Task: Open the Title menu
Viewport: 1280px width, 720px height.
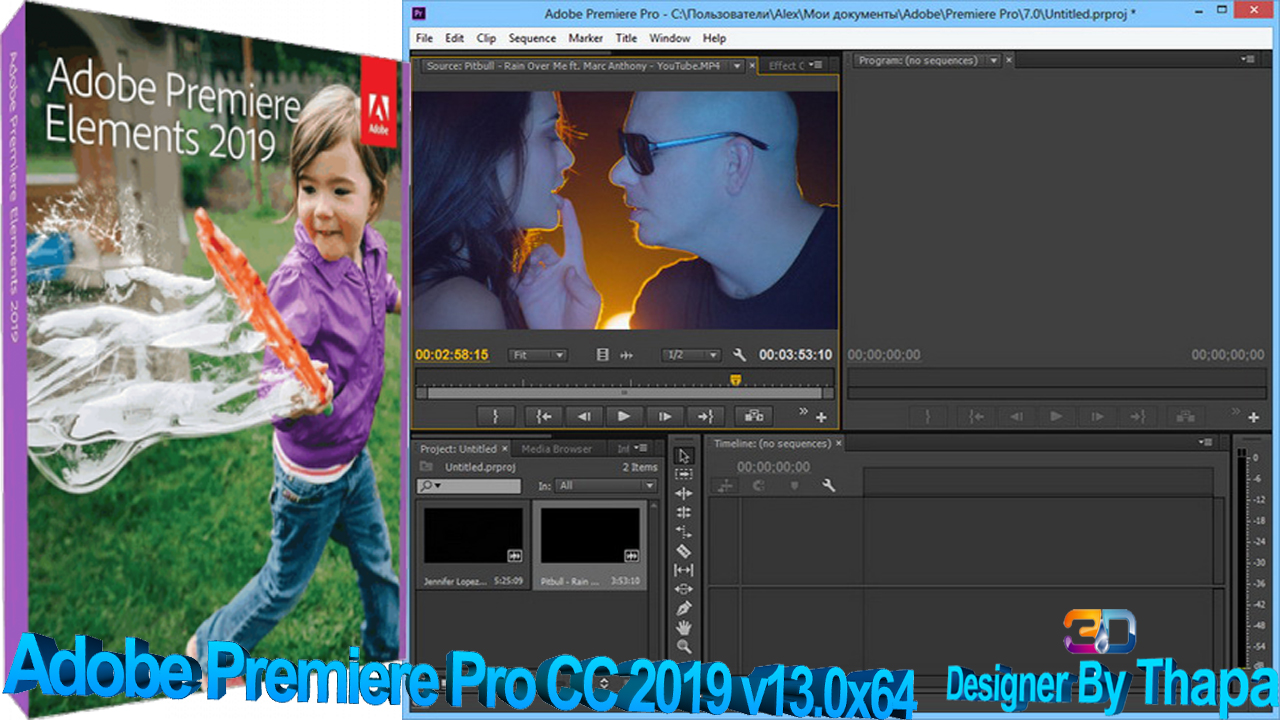Action: tap(626, 38)
